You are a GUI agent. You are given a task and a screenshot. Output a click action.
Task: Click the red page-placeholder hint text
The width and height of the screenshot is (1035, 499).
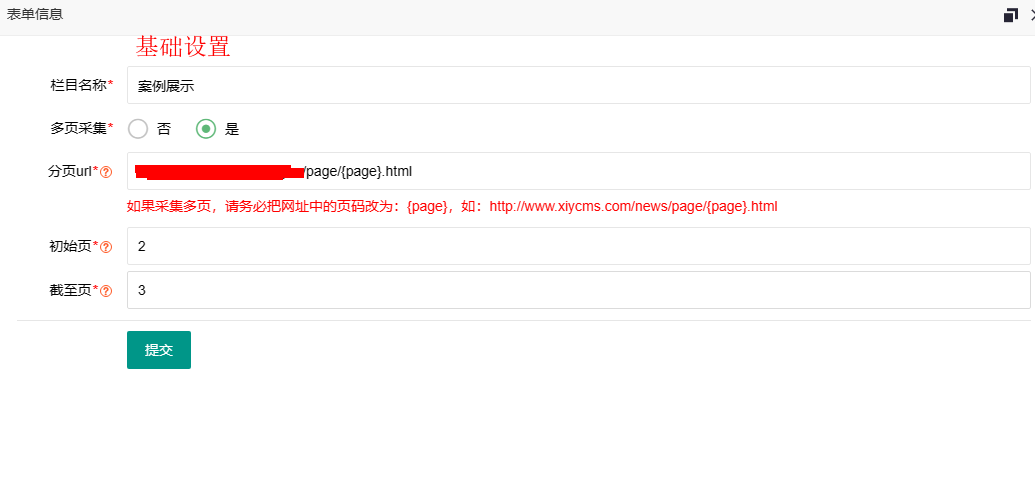[x=452, y=207]
